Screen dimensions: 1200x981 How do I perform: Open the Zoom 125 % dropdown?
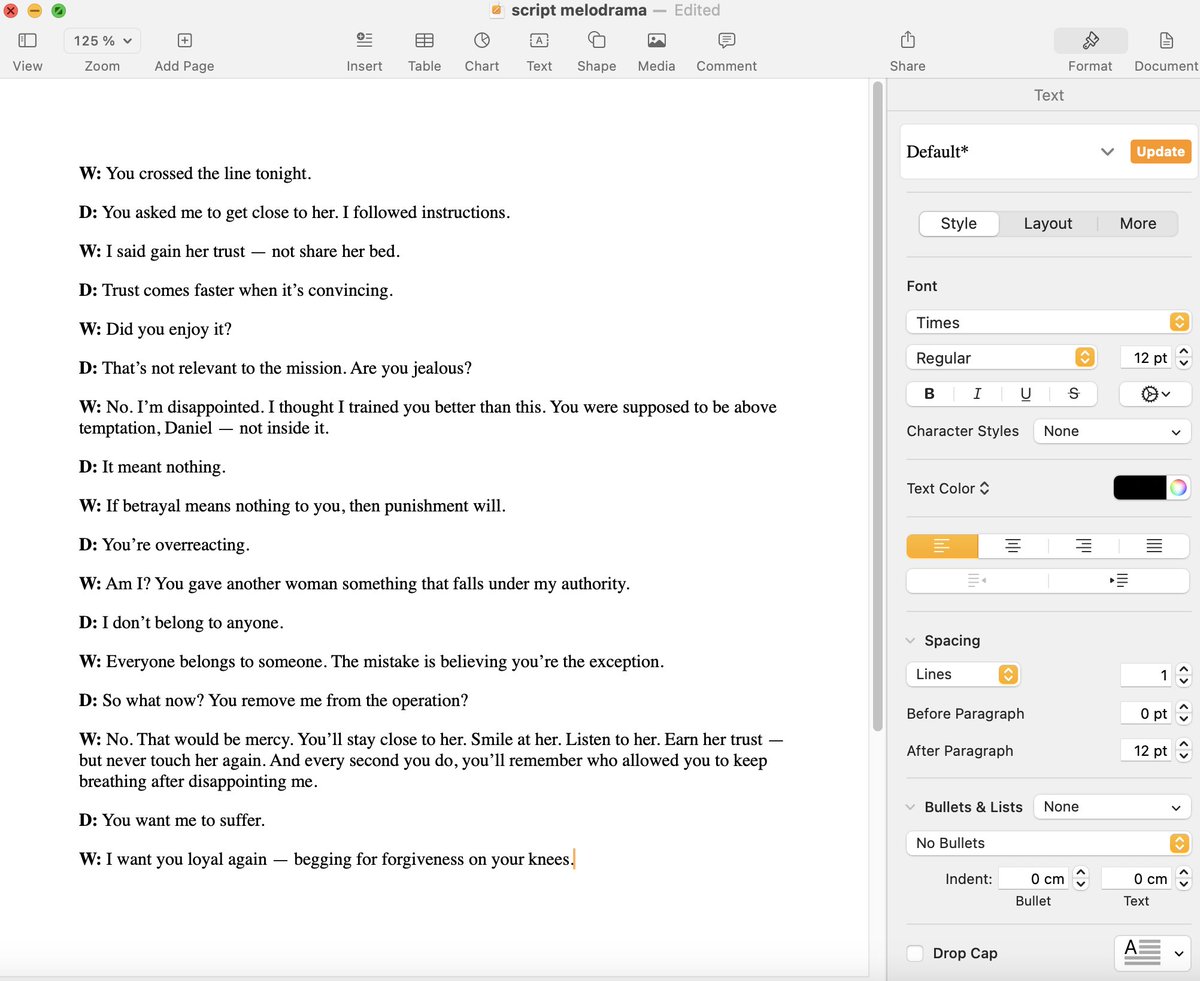coord(102,41)
